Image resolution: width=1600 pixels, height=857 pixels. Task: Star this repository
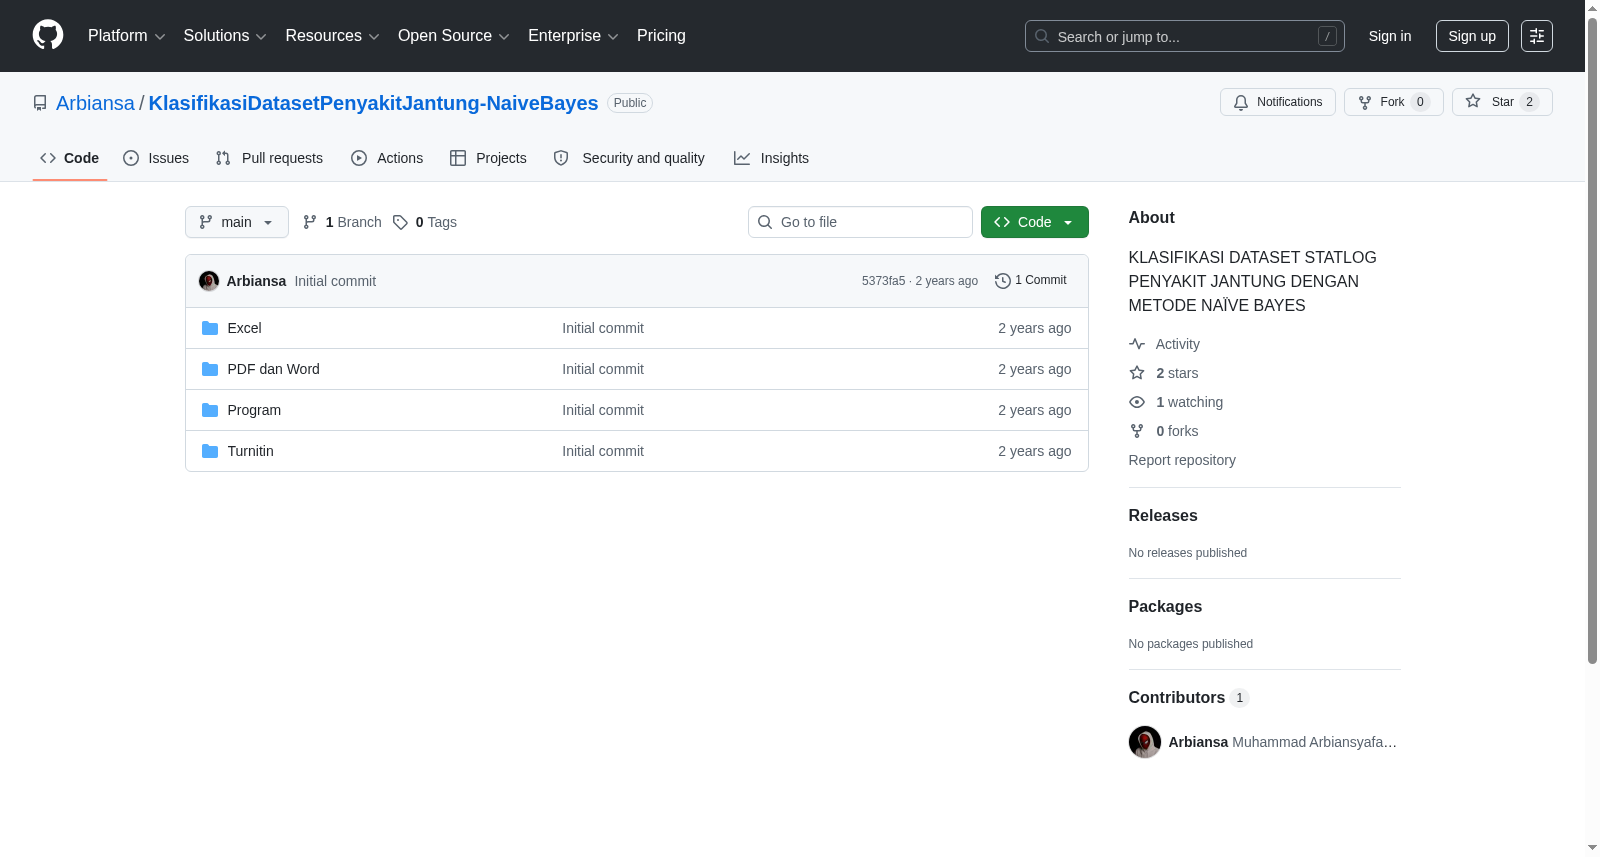tap(1502, 102)
